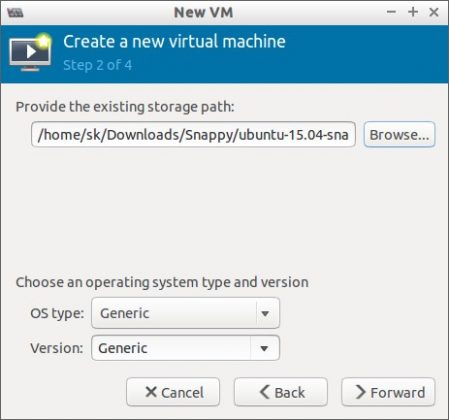Click the X icon on Cancel button

click(x=151, y=392)
